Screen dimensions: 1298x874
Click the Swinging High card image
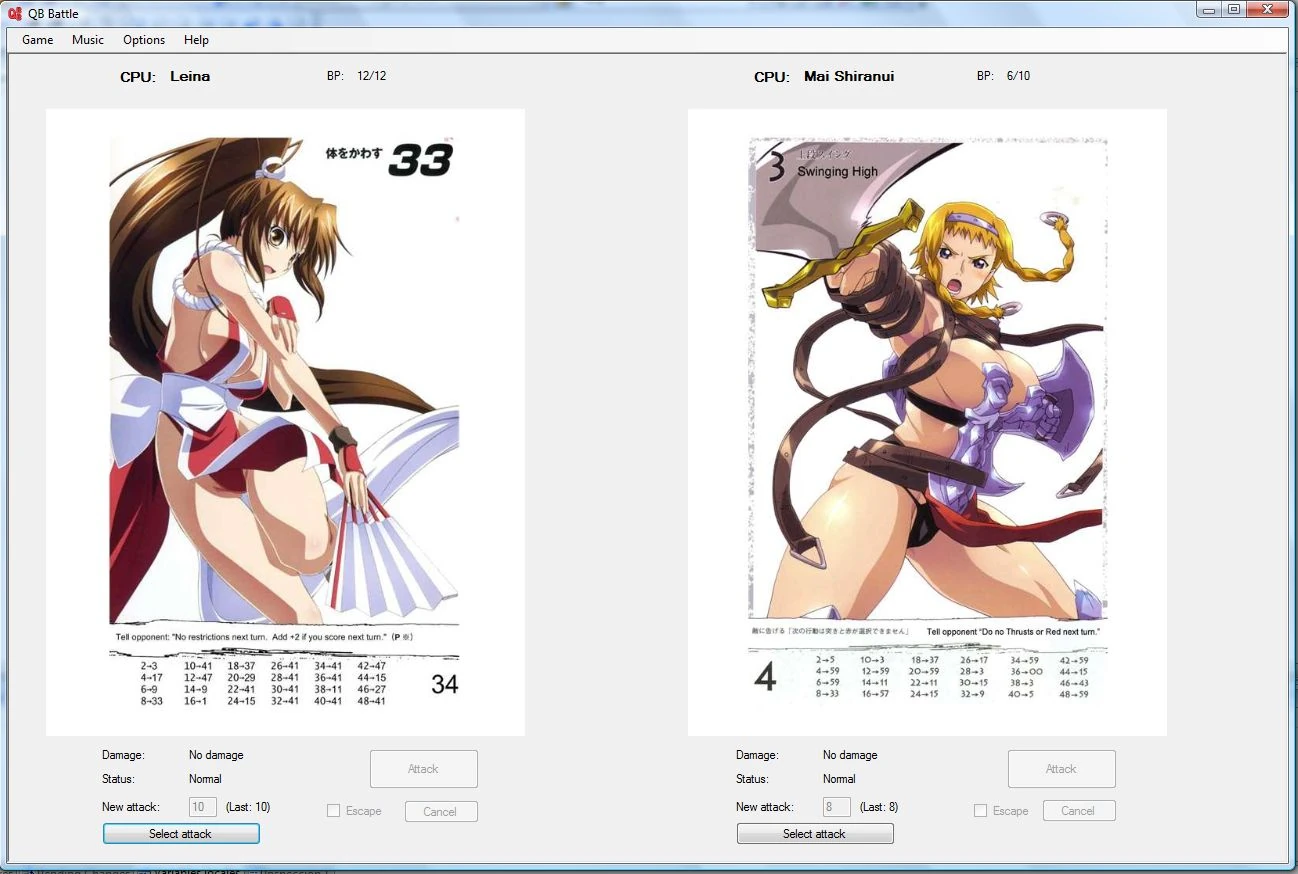click(x=927, y=423)
